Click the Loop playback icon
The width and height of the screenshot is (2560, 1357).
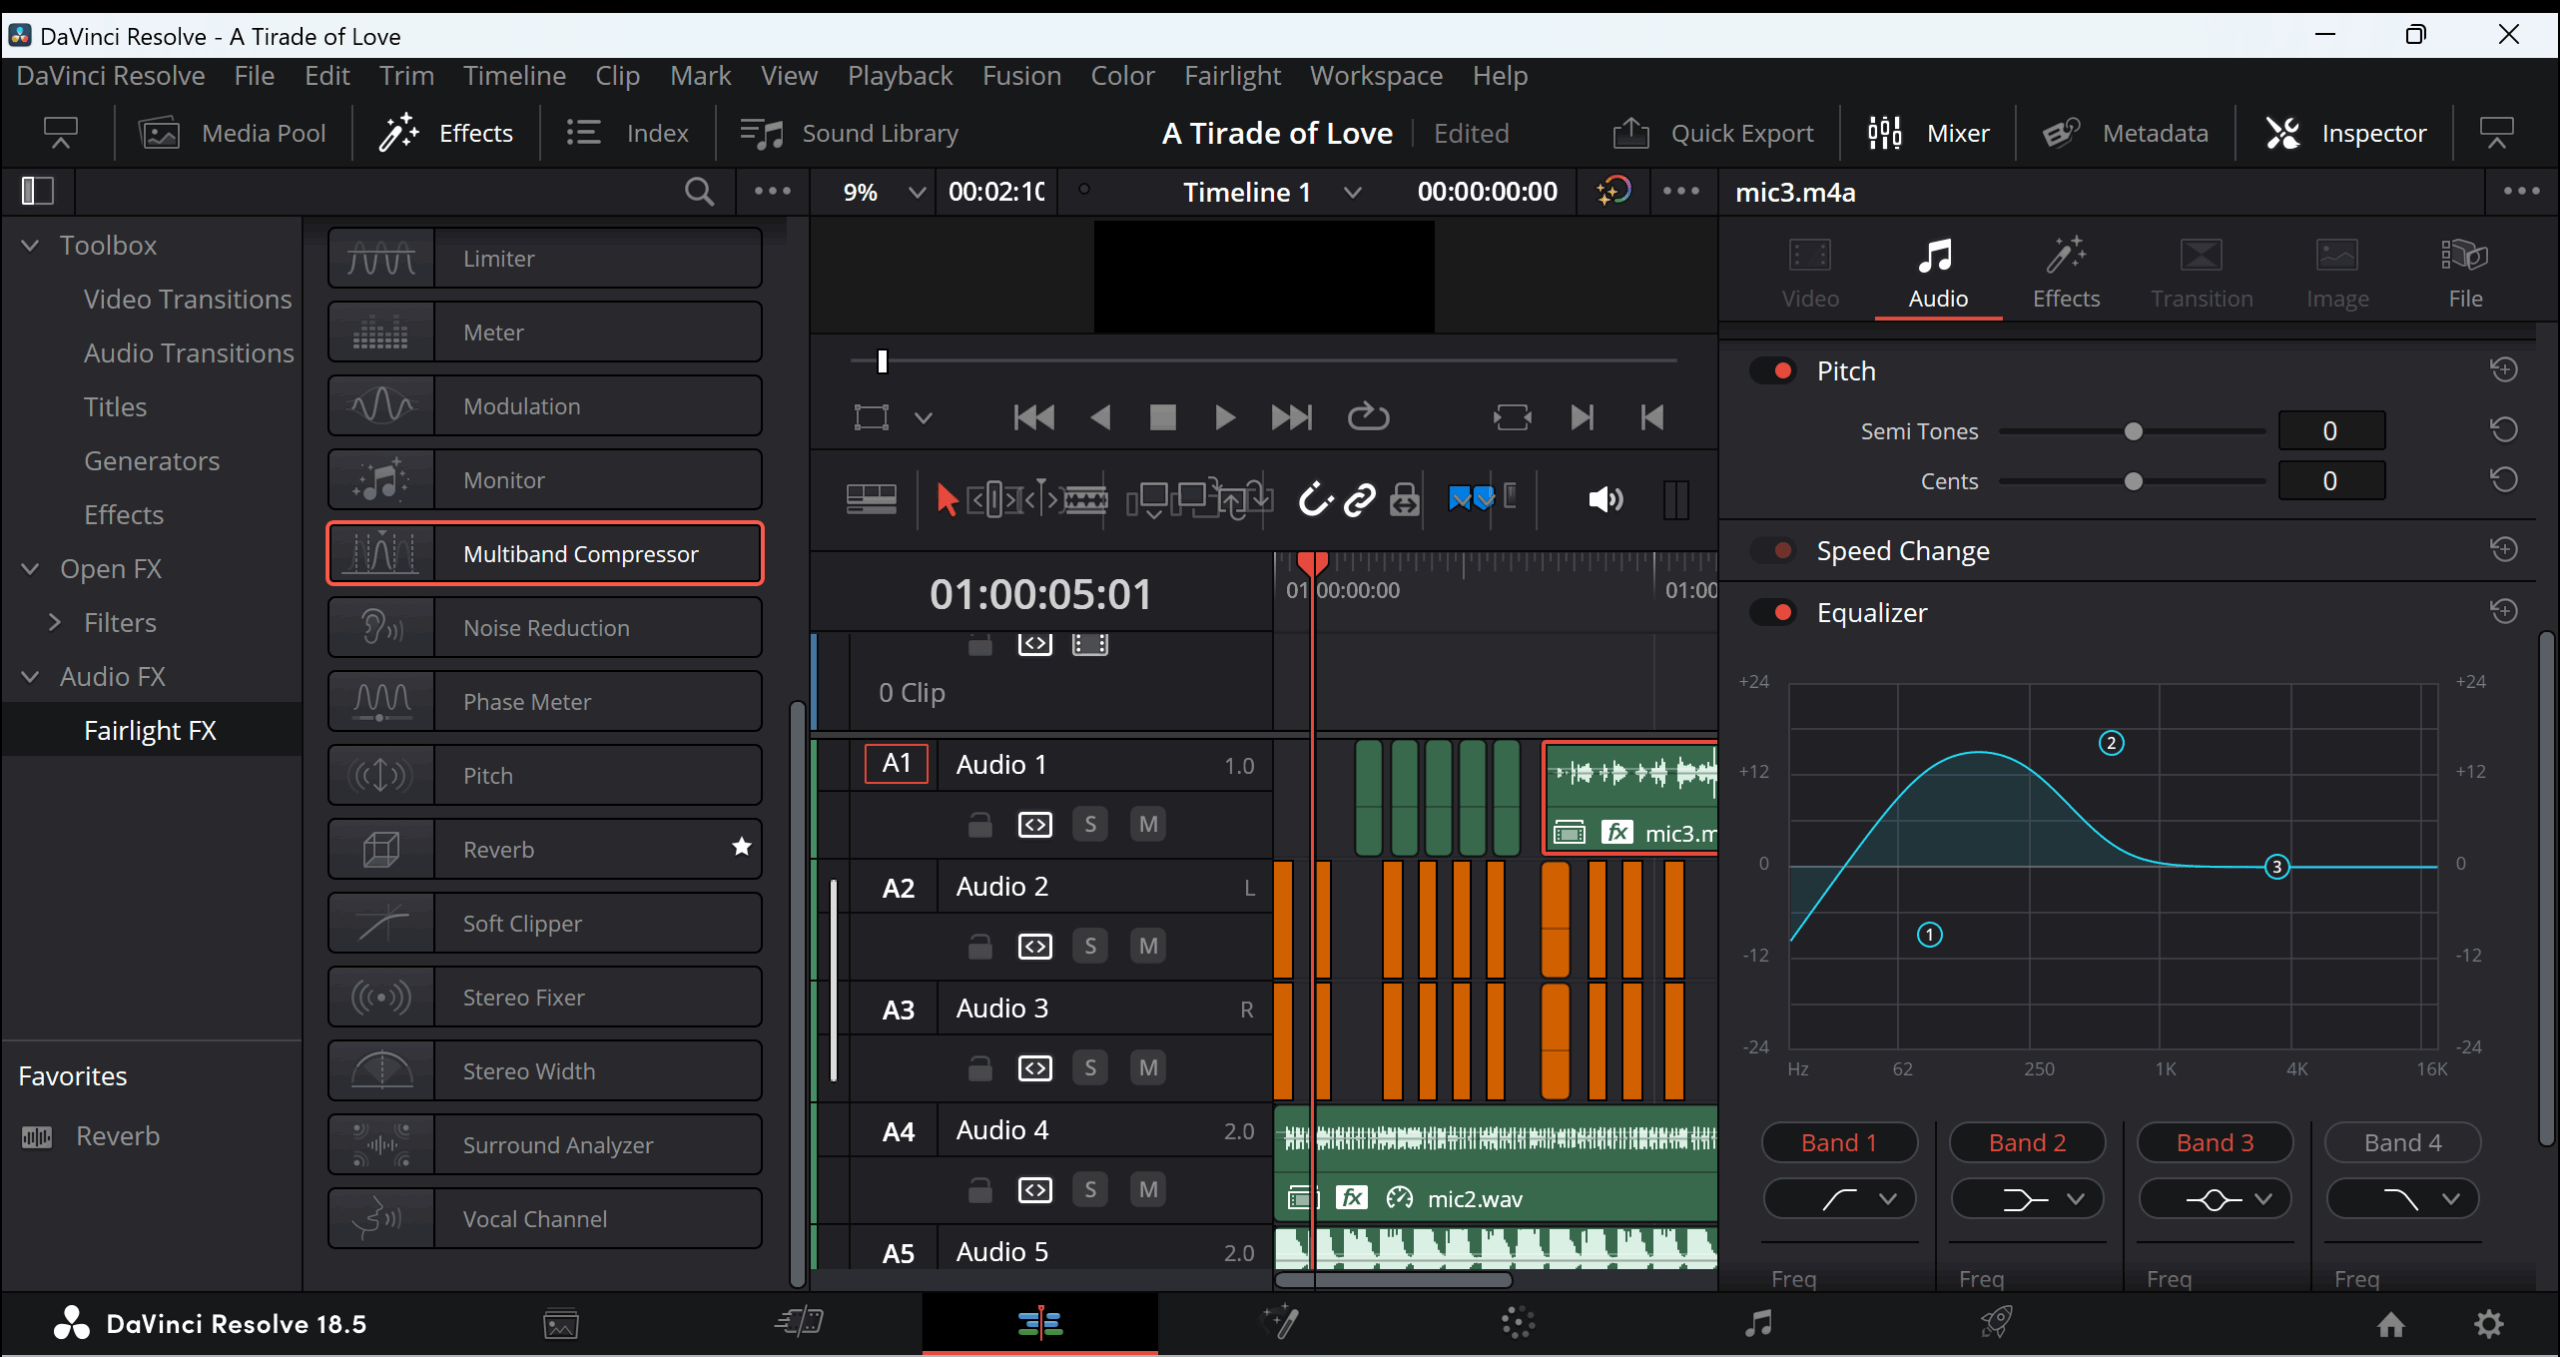(1368, 417)
